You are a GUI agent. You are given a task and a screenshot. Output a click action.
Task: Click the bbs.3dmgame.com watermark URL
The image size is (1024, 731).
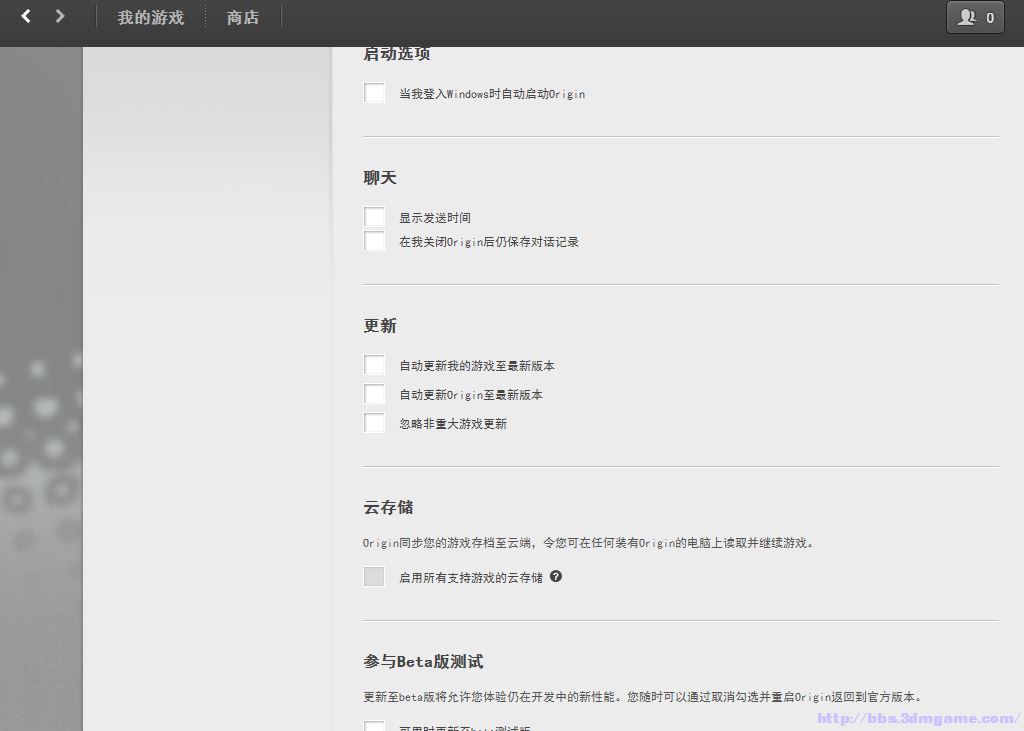pos(917,718)
